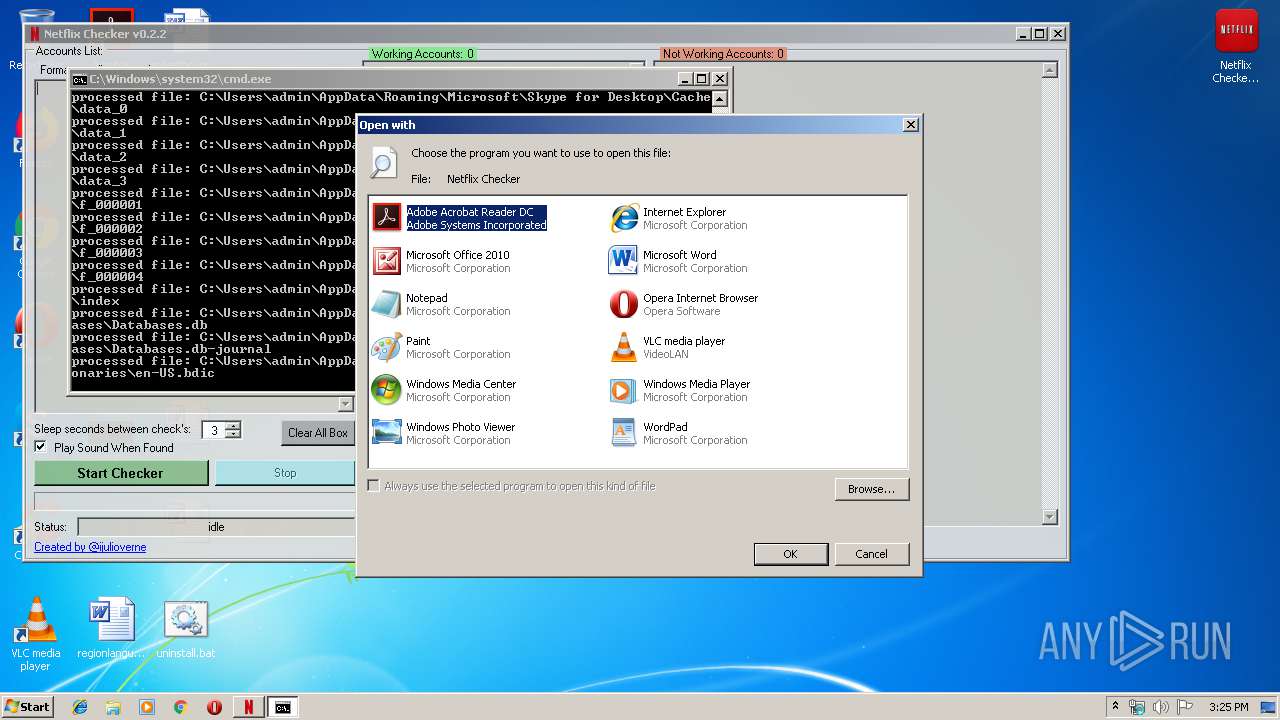1280x720 pixels.
Task: Open VLC media player desktop shortcut
Action: coord(36,634)
